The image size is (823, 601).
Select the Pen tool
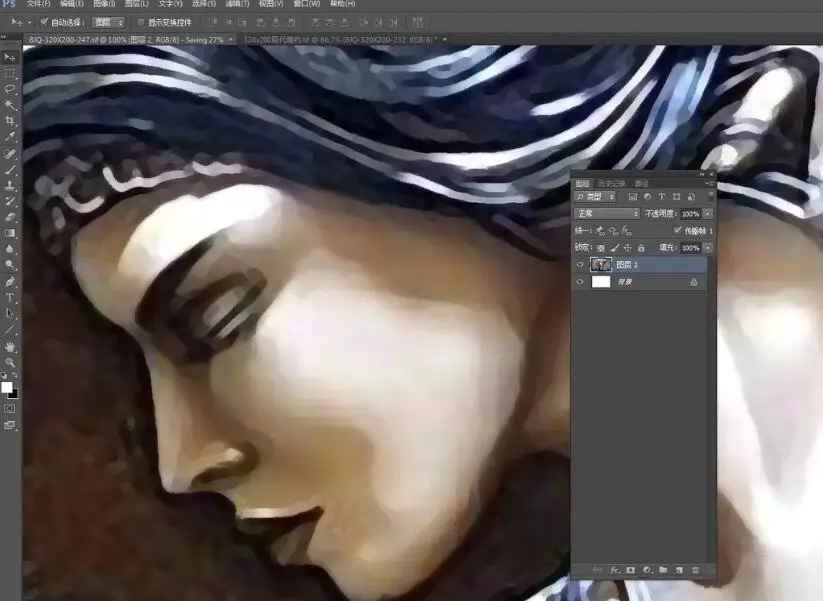(10, 282)
